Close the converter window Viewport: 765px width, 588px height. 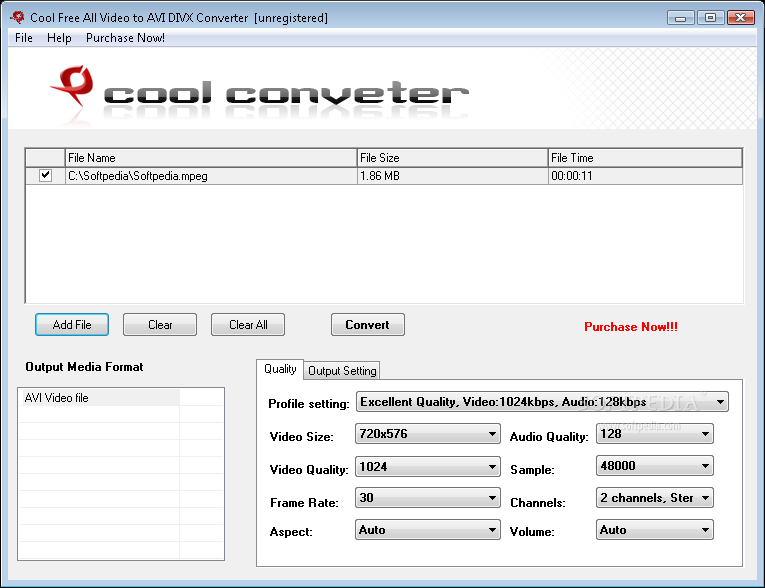click(x=741, y=18)
